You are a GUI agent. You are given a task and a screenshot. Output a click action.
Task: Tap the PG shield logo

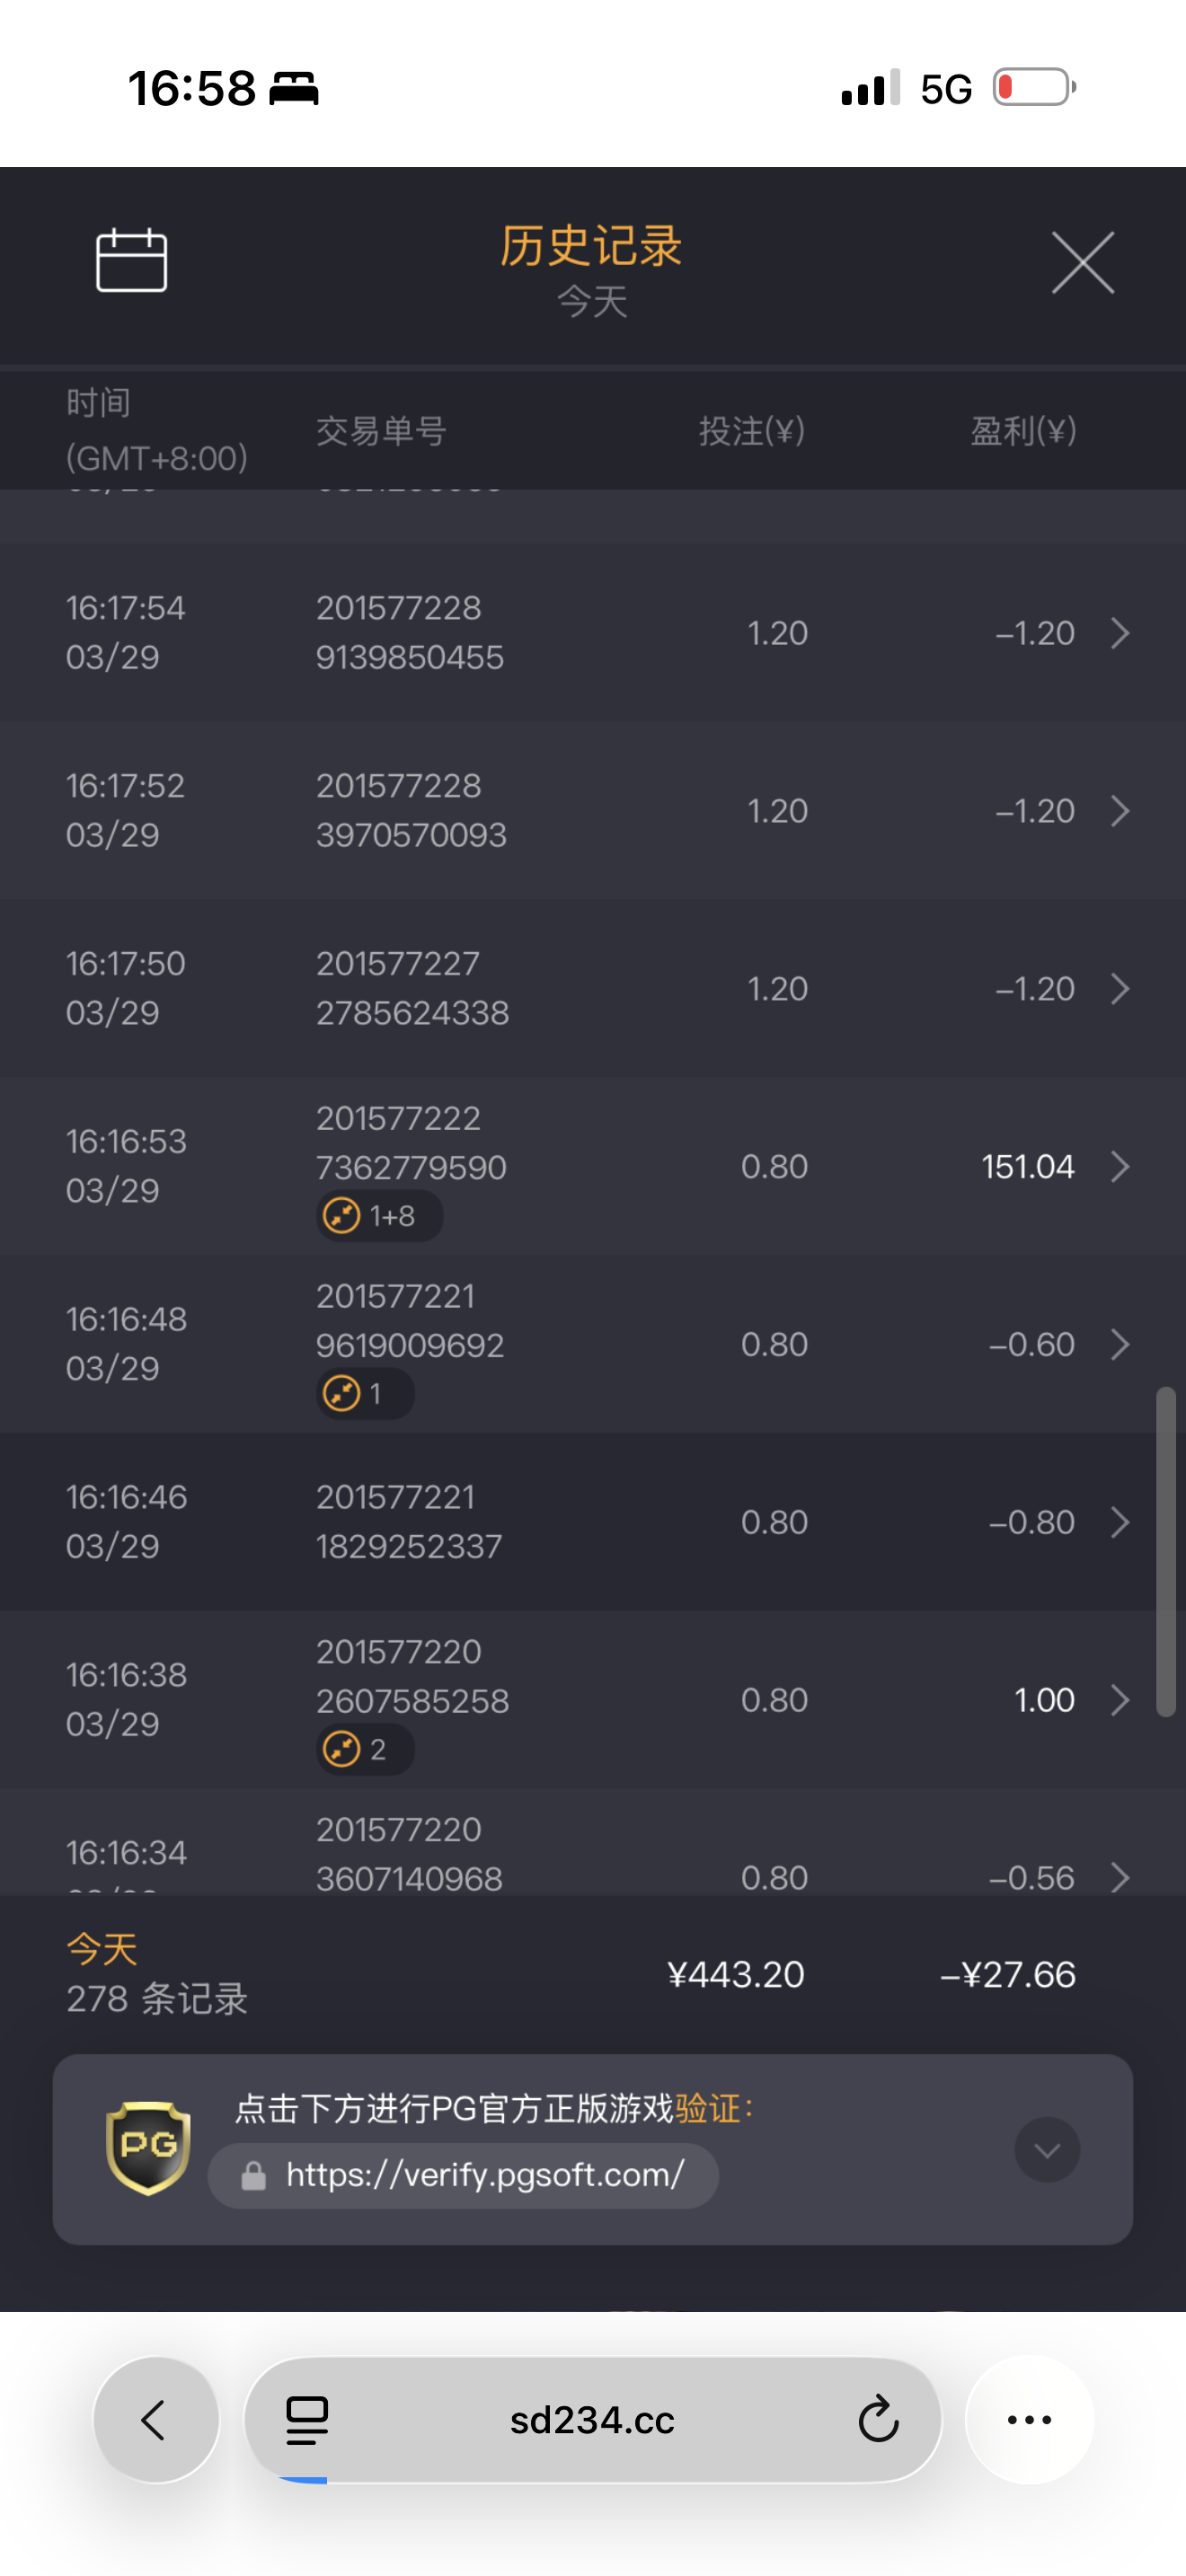tap(148, 2147)
